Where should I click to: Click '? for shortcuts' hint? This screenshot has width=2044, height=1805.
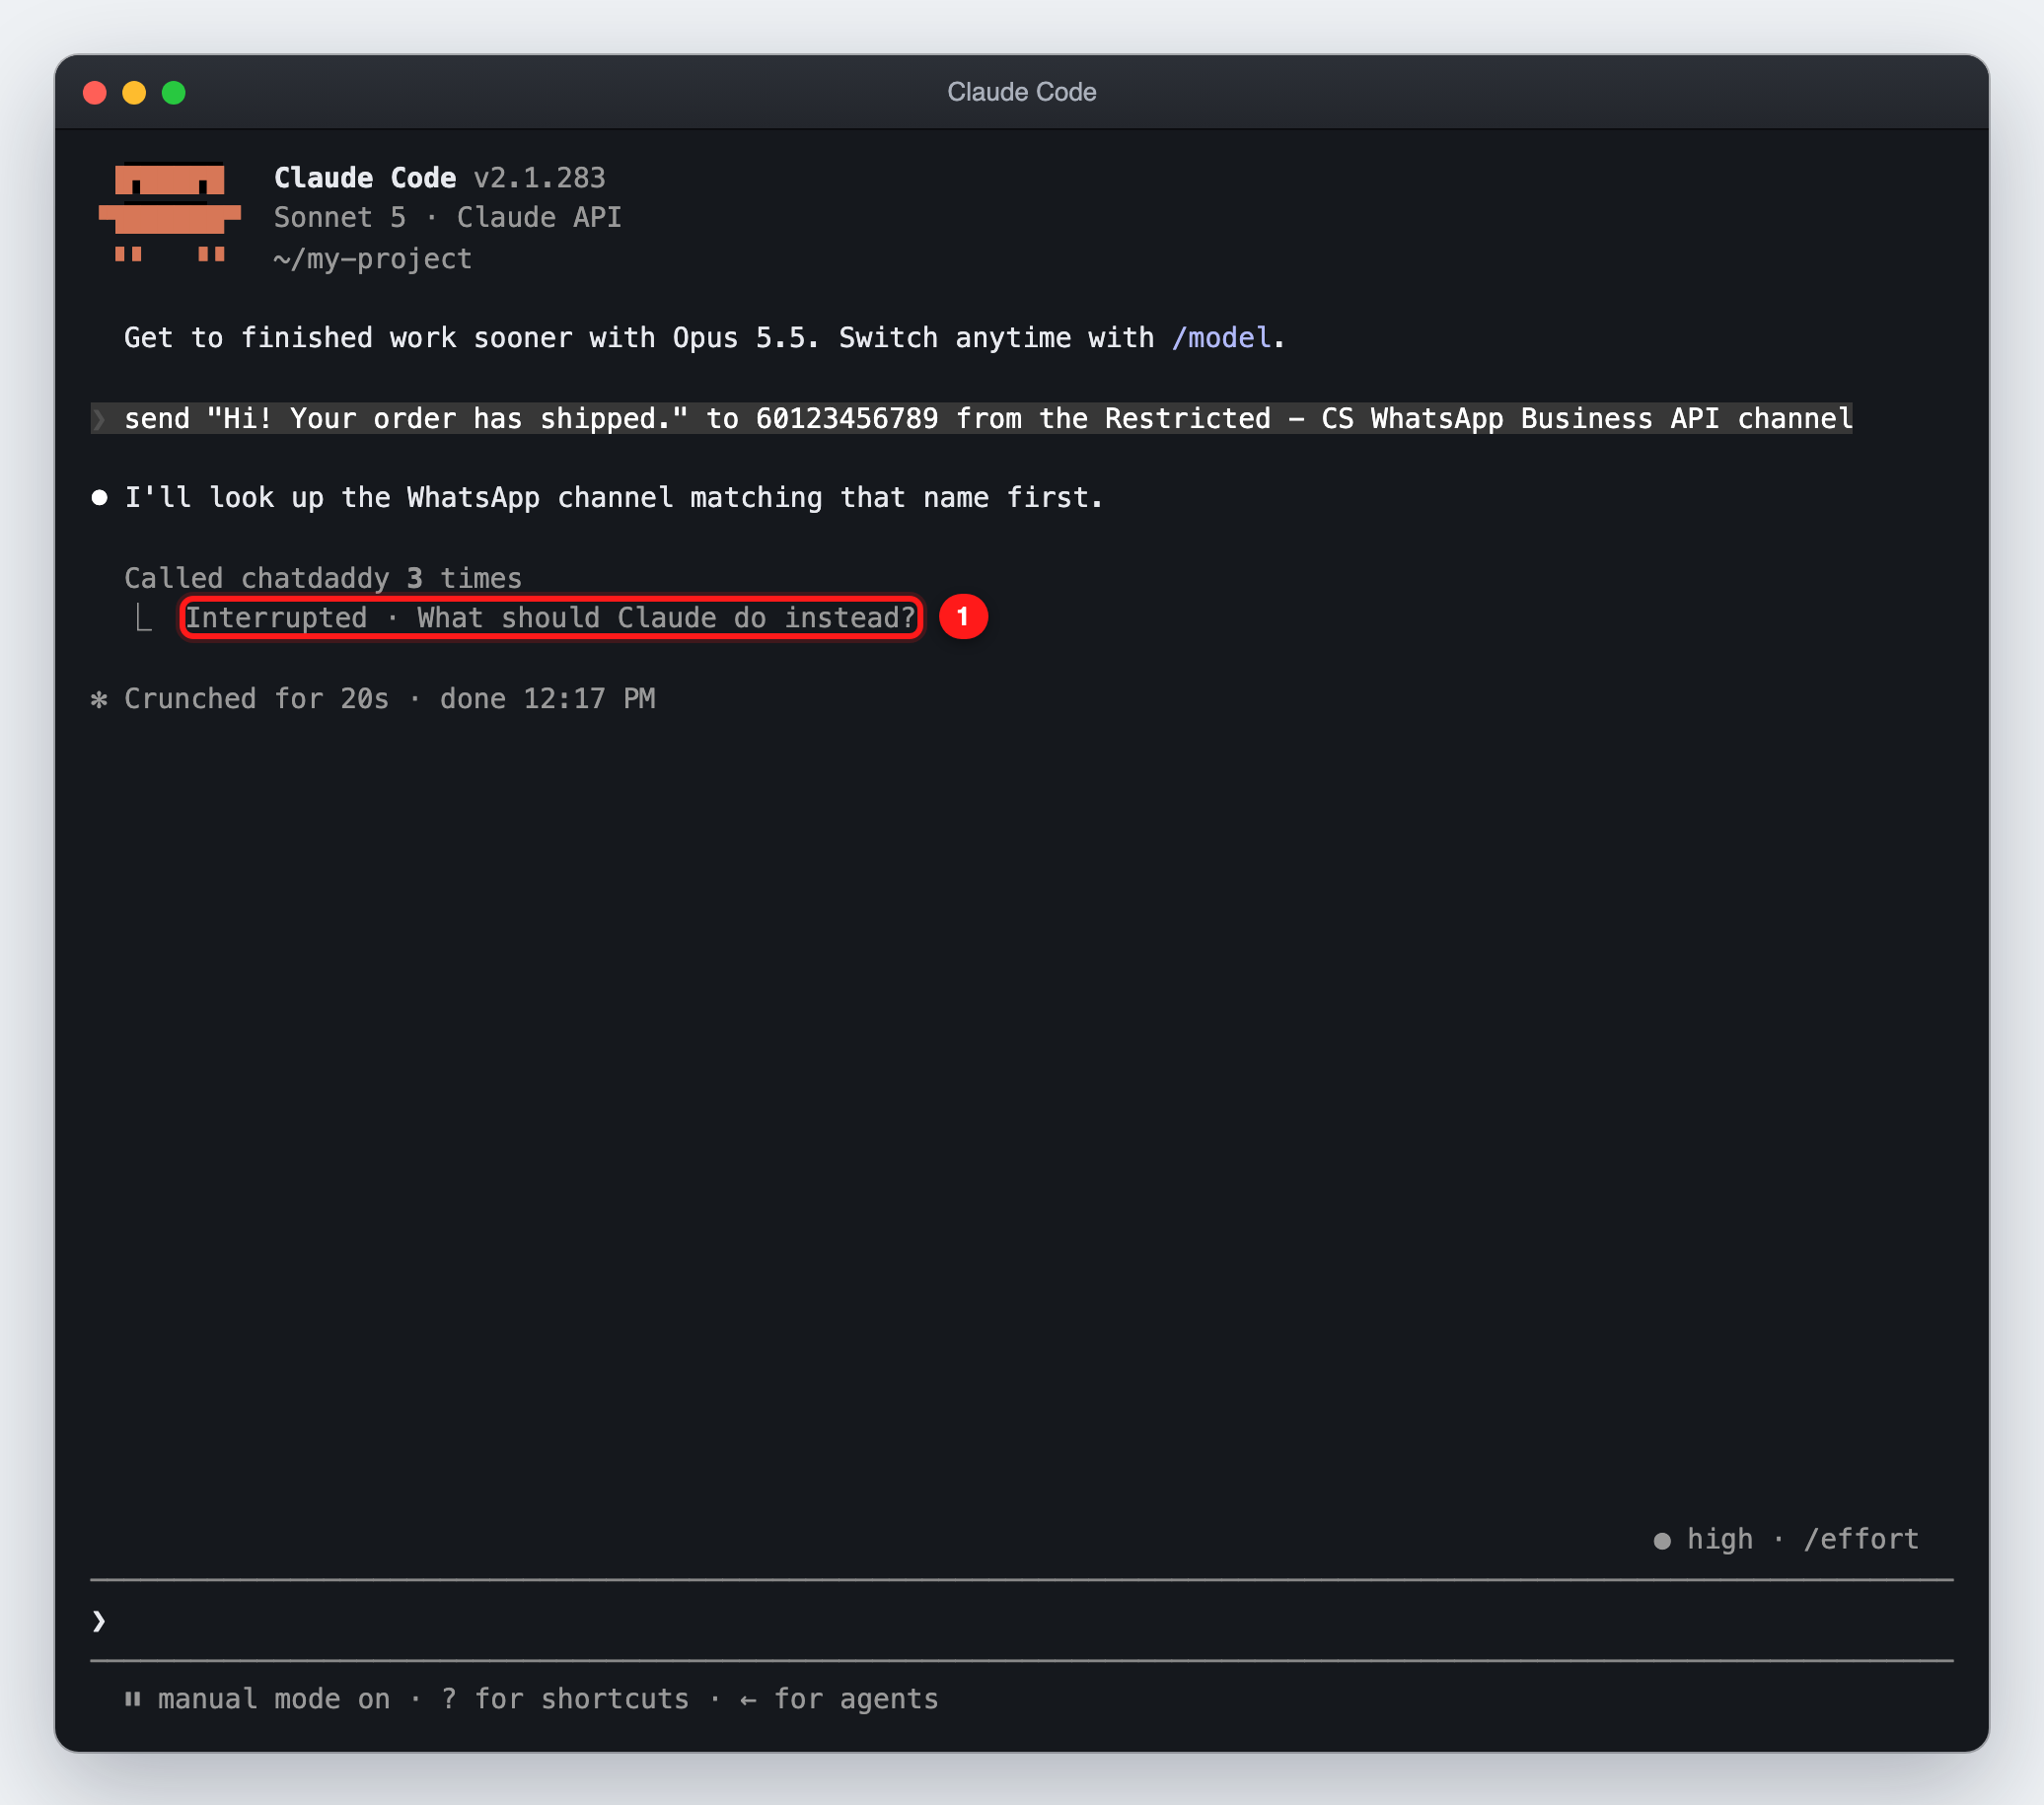click(565, 1699)
